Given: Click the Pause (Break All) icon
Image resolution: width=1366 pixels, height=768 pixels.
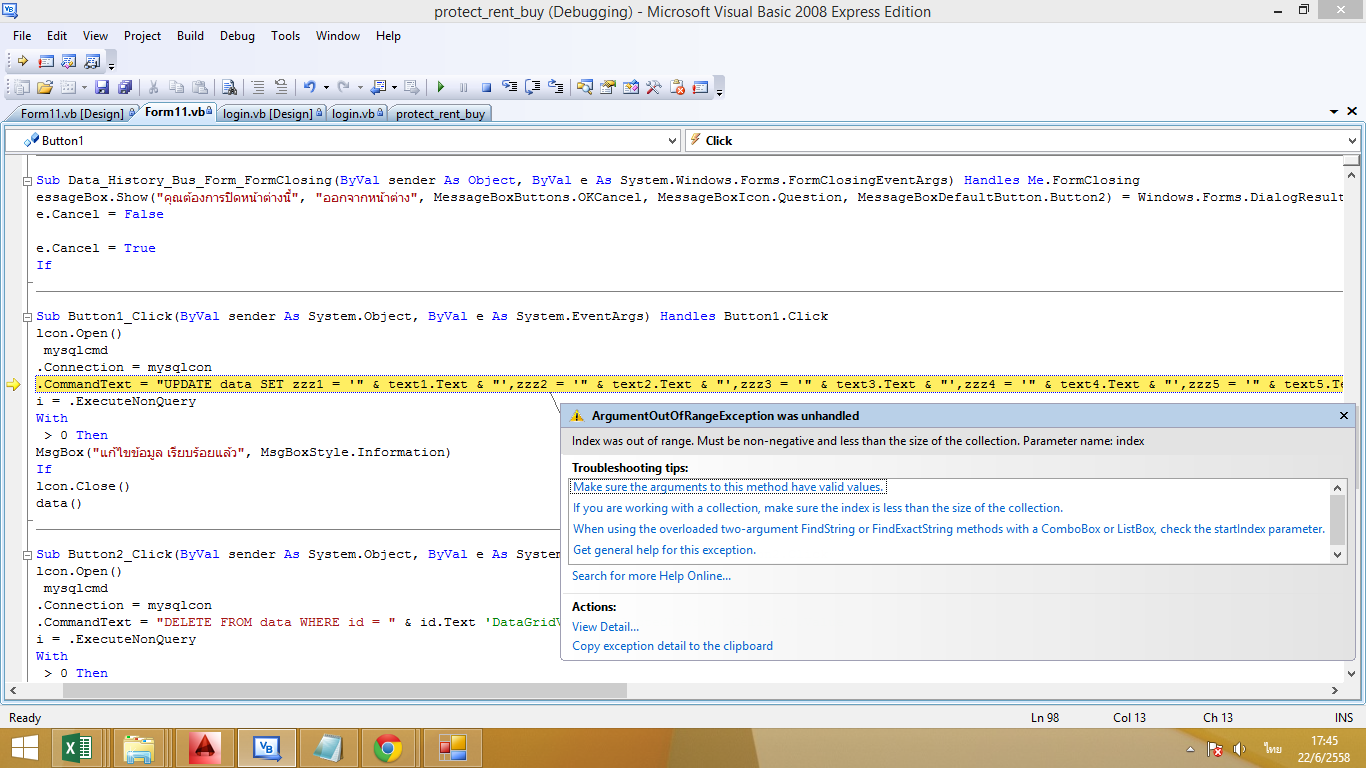Looking at the screenshot, I should [x=463, y=88].
